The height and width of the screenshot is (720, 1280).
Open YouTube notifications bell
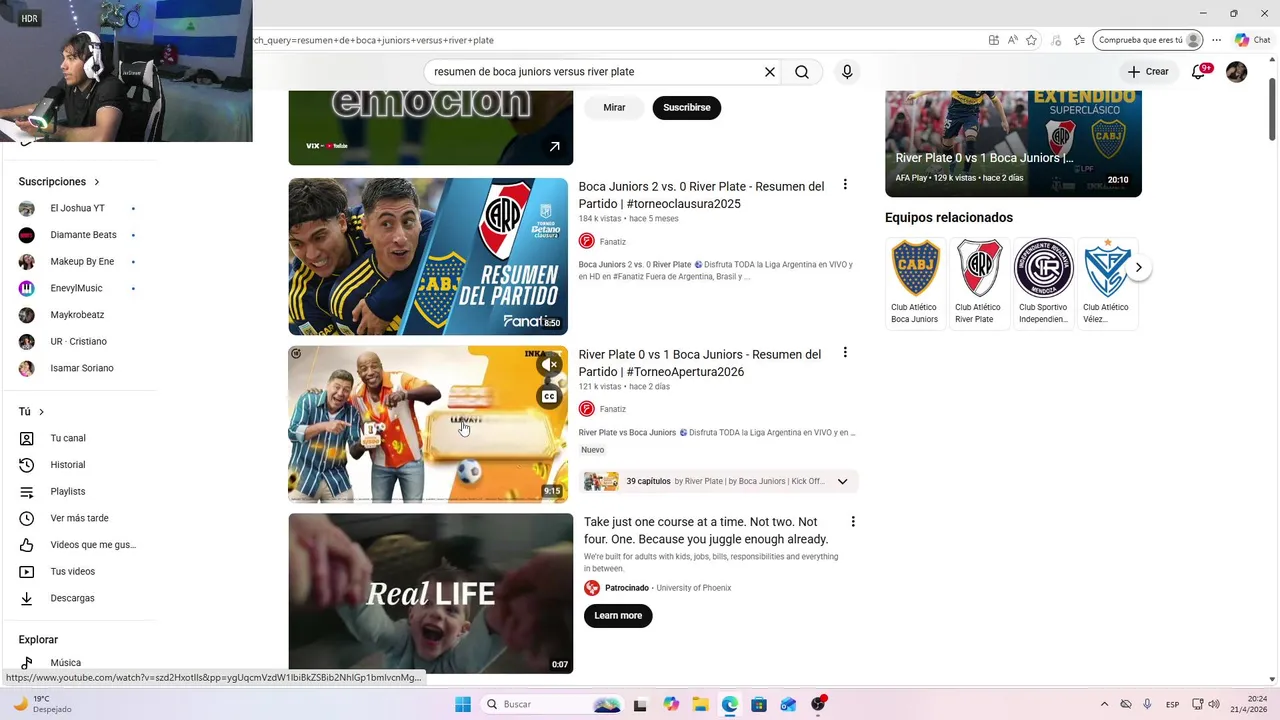pos(1199,72)
